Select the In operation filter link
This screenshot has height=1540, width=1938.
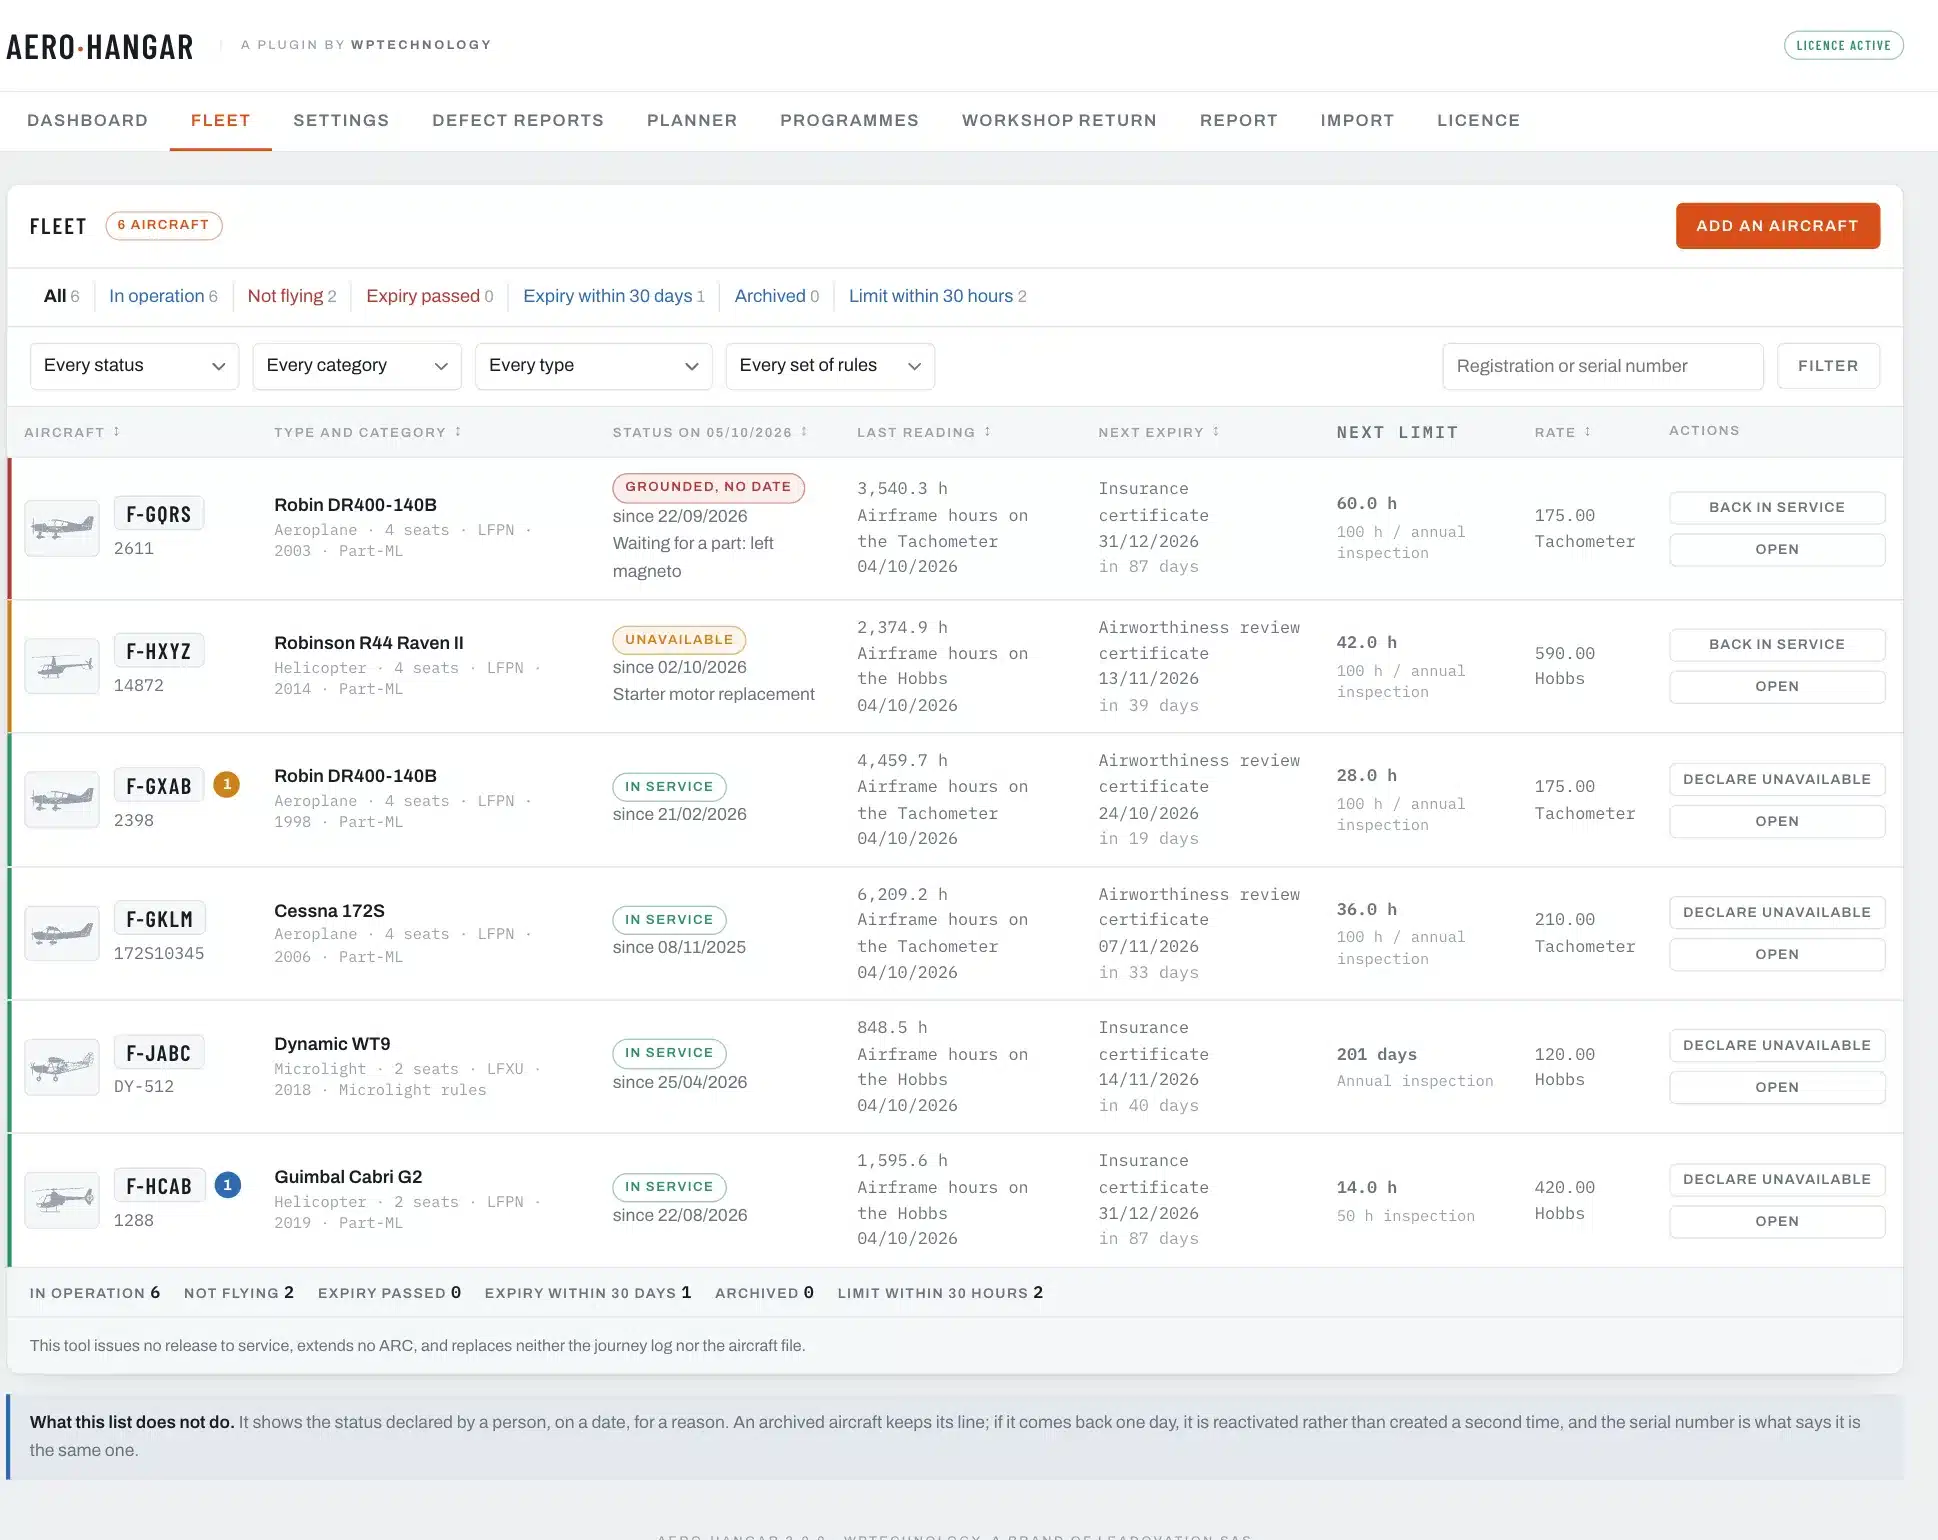coord(163,296)
